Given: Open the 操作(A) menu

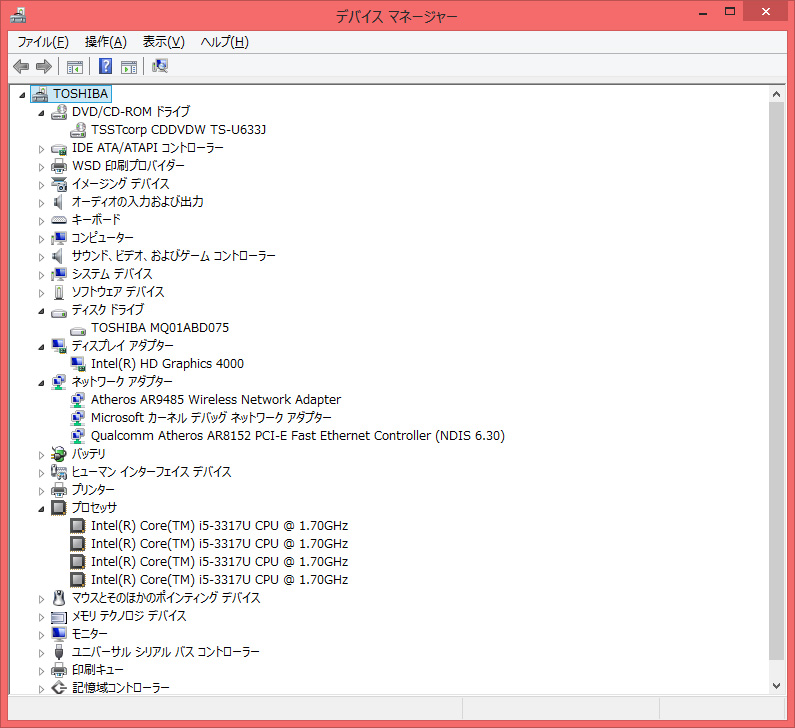Looking at the screenshot, I should click(106, 42).
